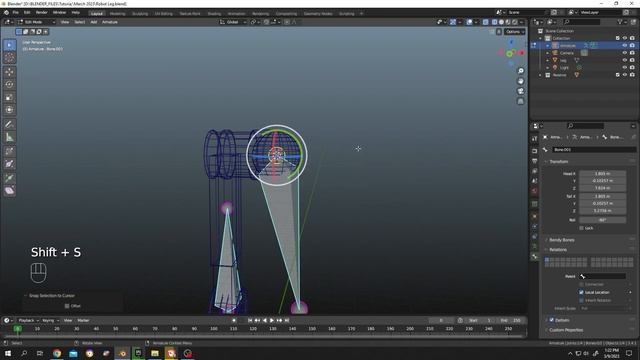Click the Bone.001 name field
The image size is (640, 360).
(x=593, y=150)
